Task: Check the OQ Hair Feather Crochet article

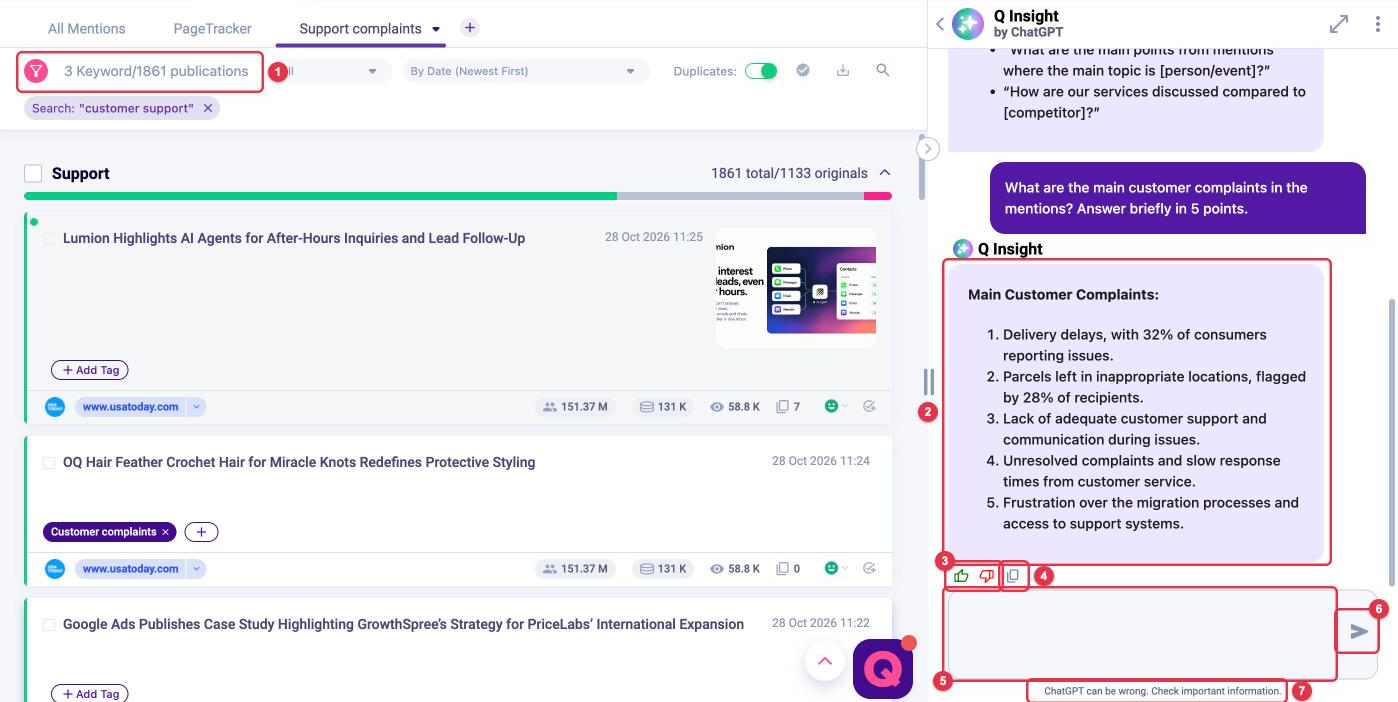Action: click(49, 463)
